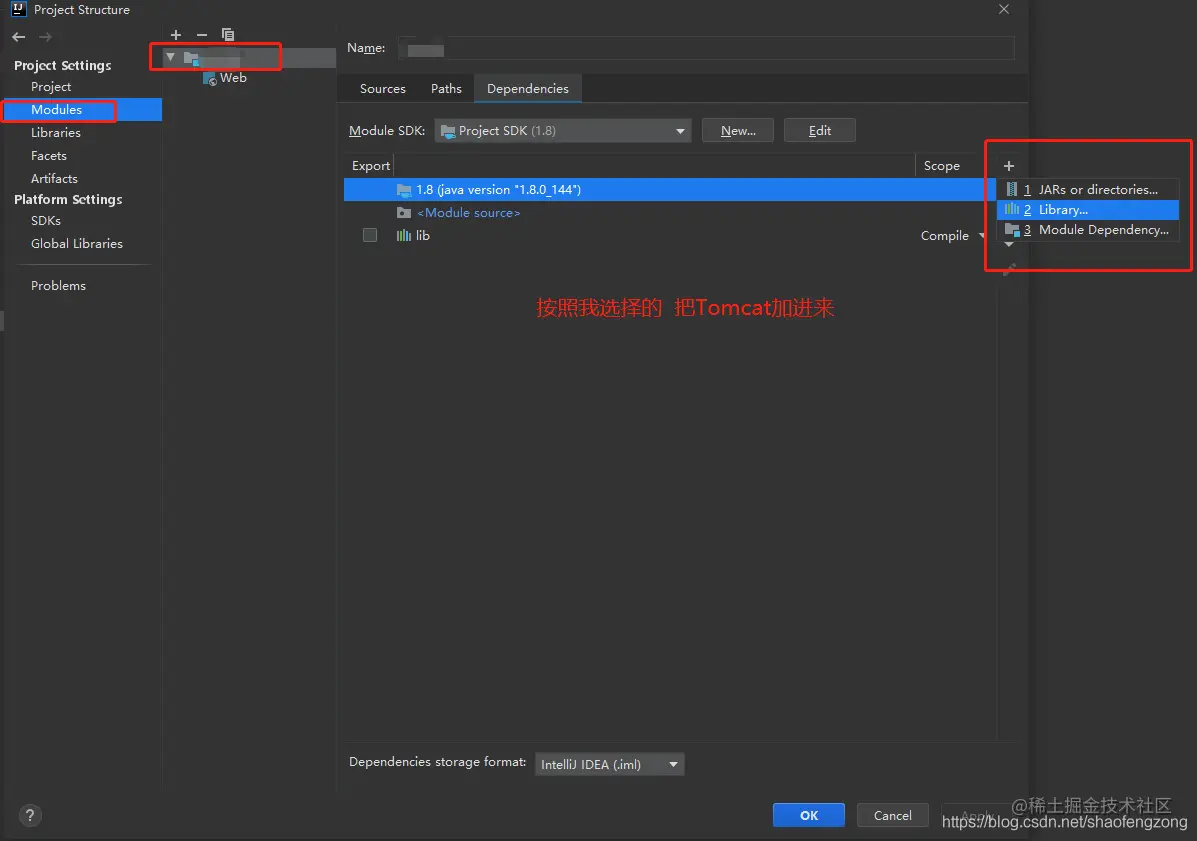Copy the selected module icon
Screen dimensions: 1197x841
point(227,34)
